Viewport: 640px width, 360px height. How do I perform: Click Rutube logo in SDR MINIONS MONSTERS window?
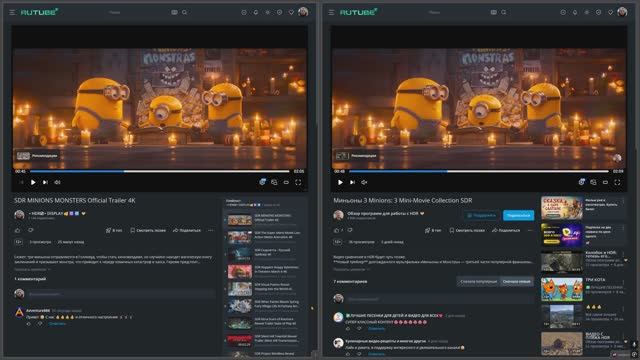point(39,12)
